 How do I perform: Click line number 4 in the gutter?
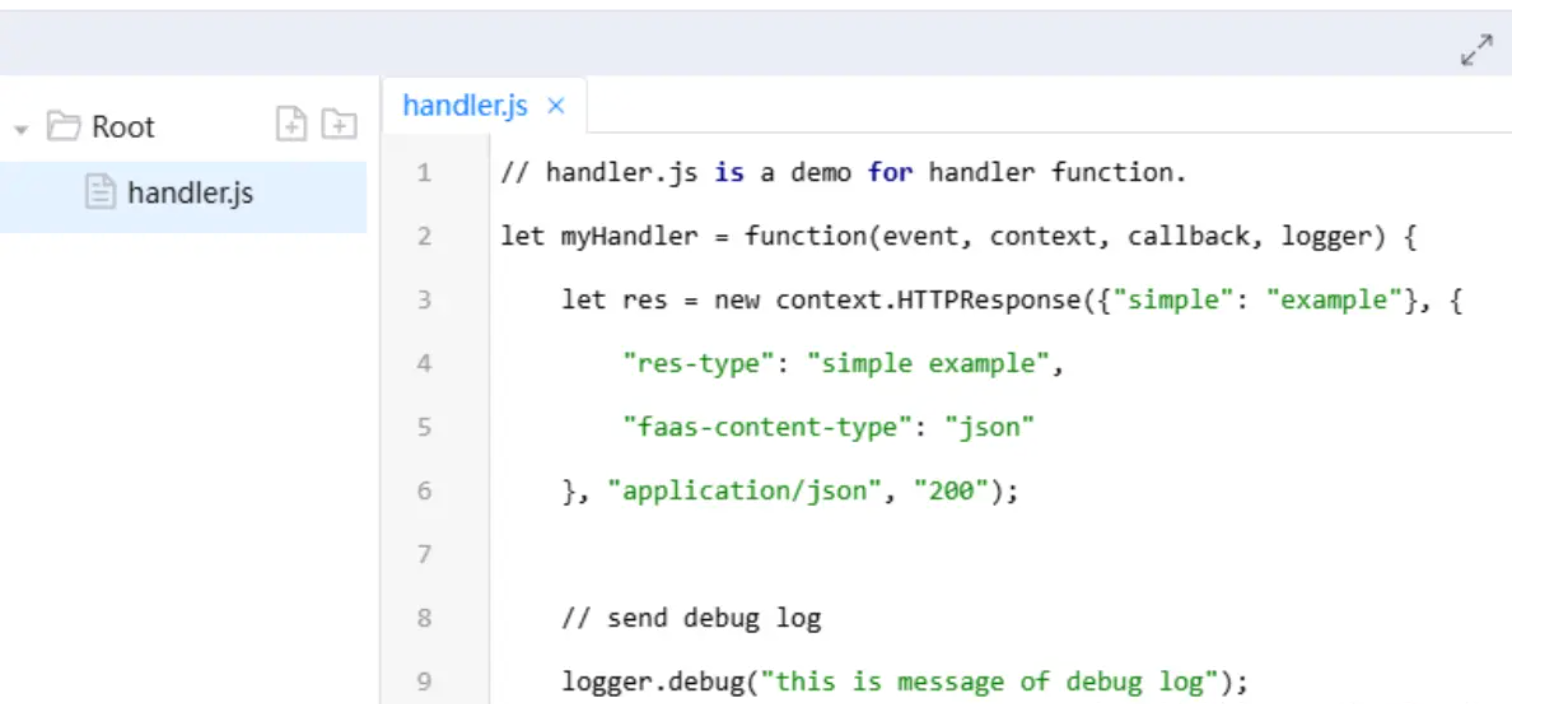click(x=424, y=364)
